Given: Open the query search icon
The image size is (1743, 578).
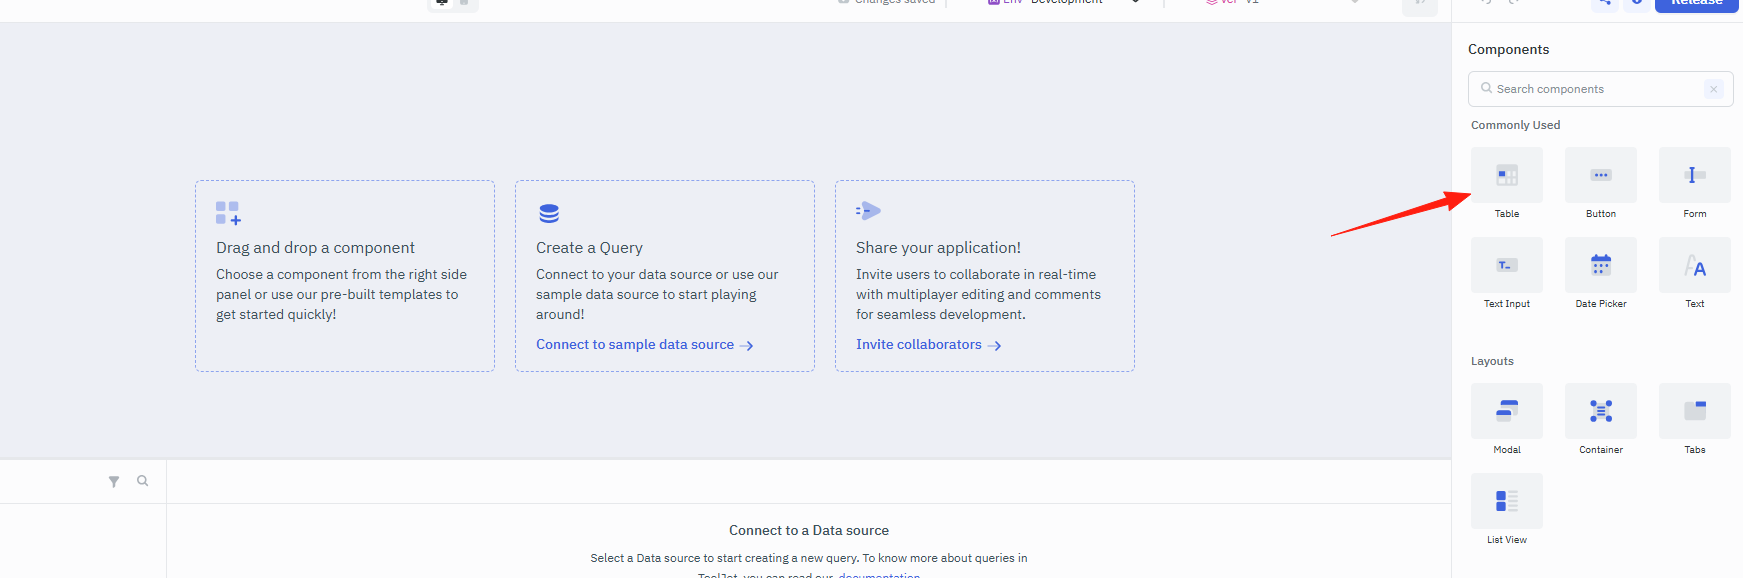Looking at the screenshot, I should click(143, 481).
